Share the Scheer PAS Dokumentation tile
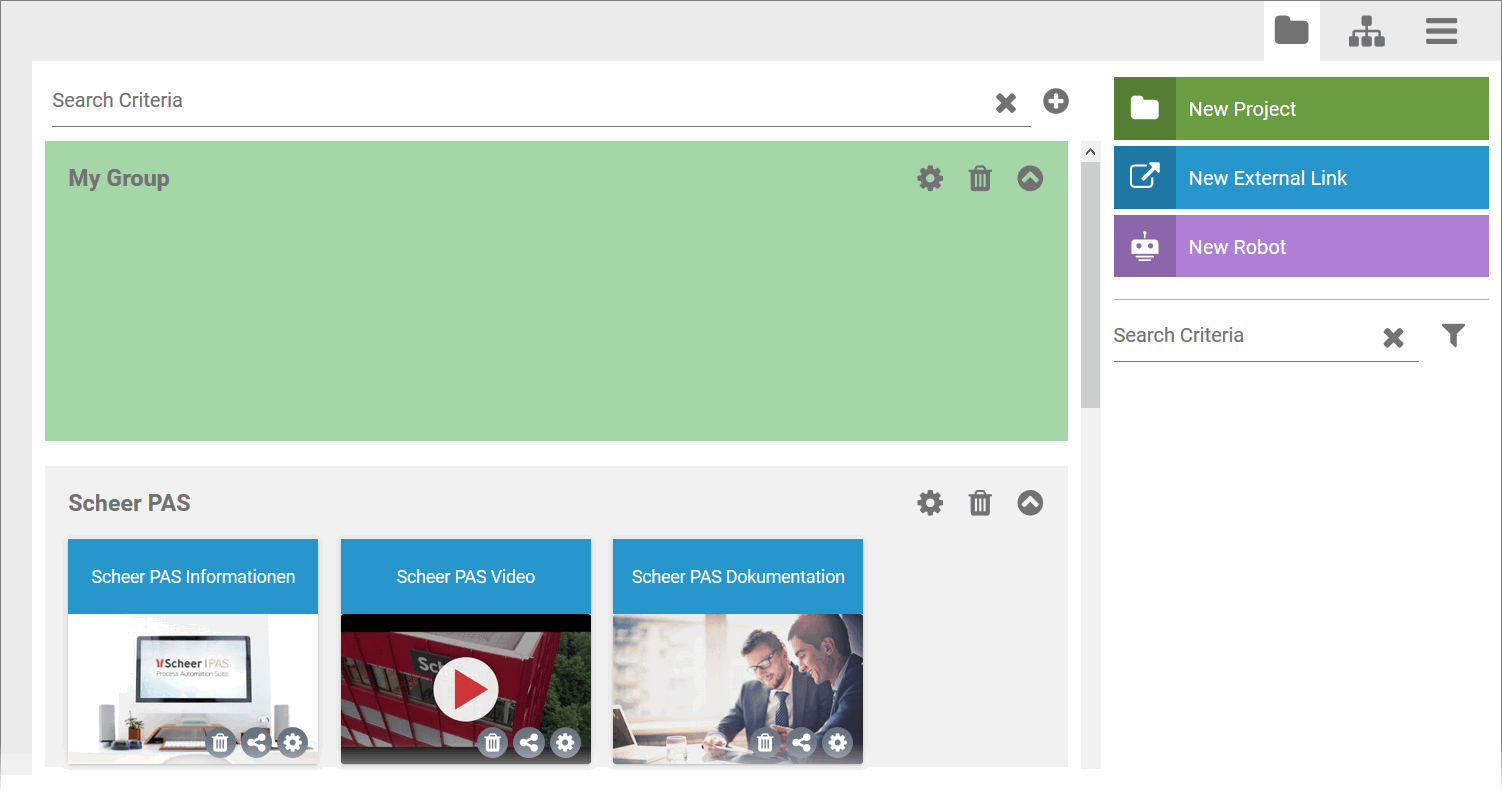The height and width of the screenshot is (795, 1502). [x=801, y=743]
